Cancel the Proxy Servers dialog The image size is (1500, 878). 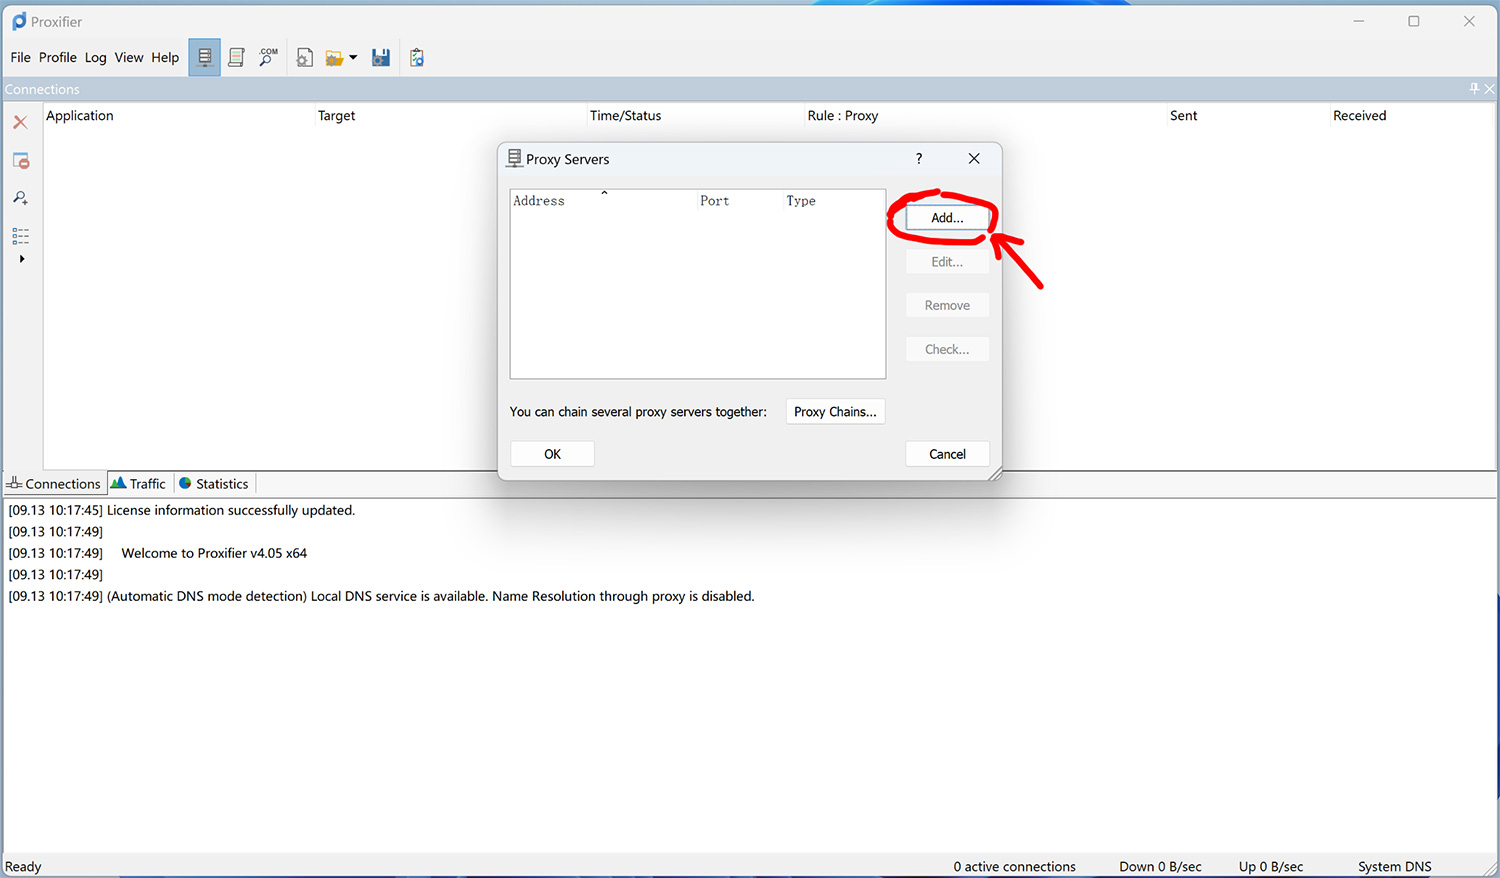click(947, 454)
